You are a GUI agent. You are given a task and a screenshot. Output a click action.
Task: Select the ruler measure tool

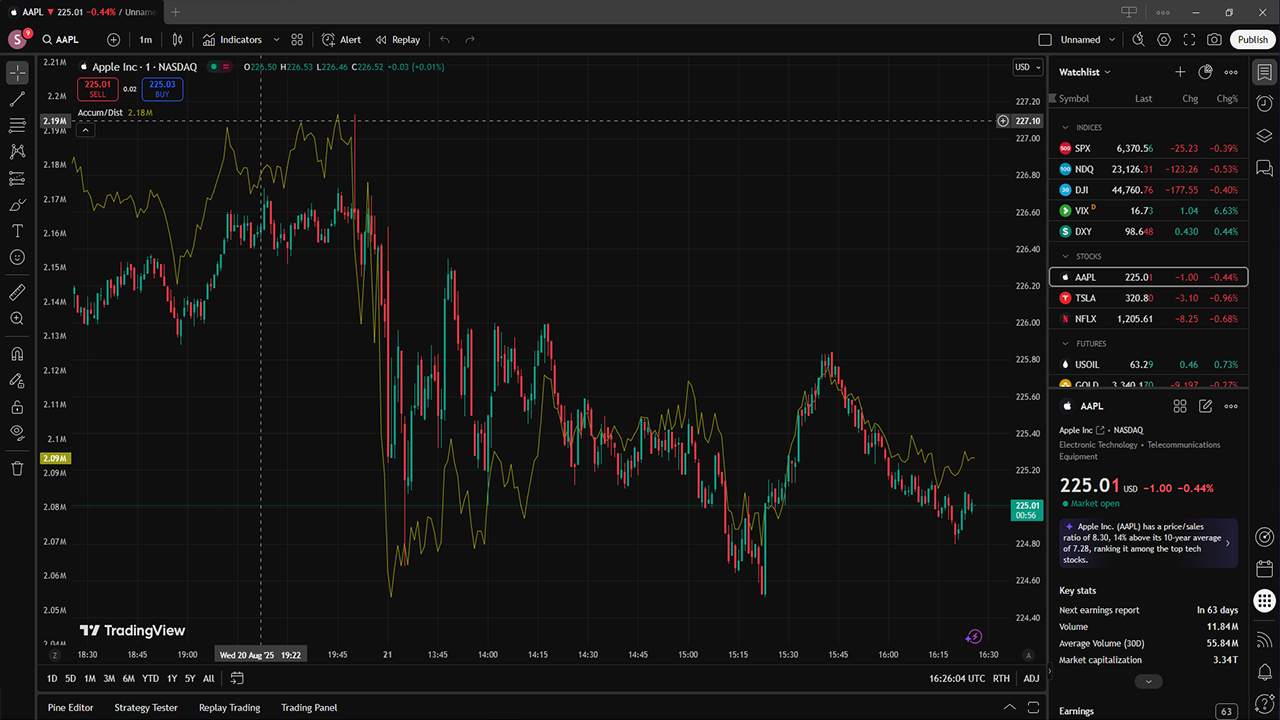pyautogui.click(x=17, y=292)
